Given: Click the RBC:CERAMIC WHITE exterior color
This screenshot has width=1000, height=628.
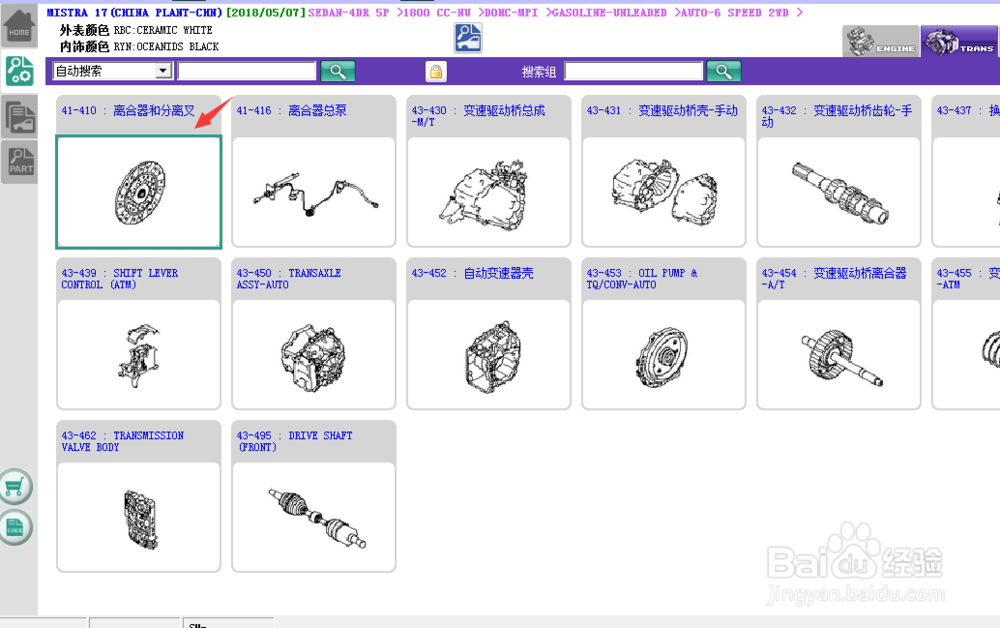Looking at the screenshot, I should (x=163, y=30).
